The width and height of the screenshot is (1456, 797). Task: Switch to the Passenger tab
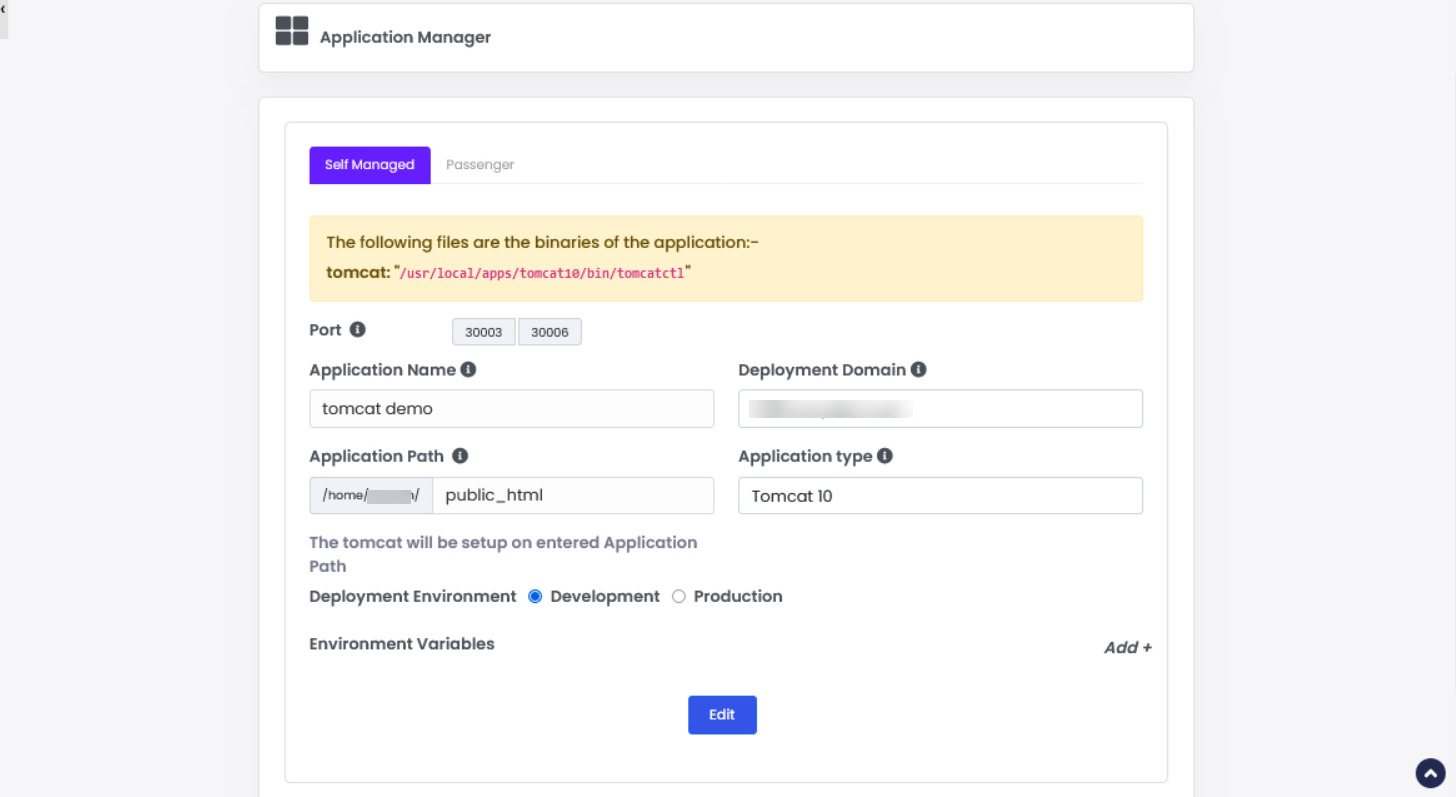click(480, 165)
